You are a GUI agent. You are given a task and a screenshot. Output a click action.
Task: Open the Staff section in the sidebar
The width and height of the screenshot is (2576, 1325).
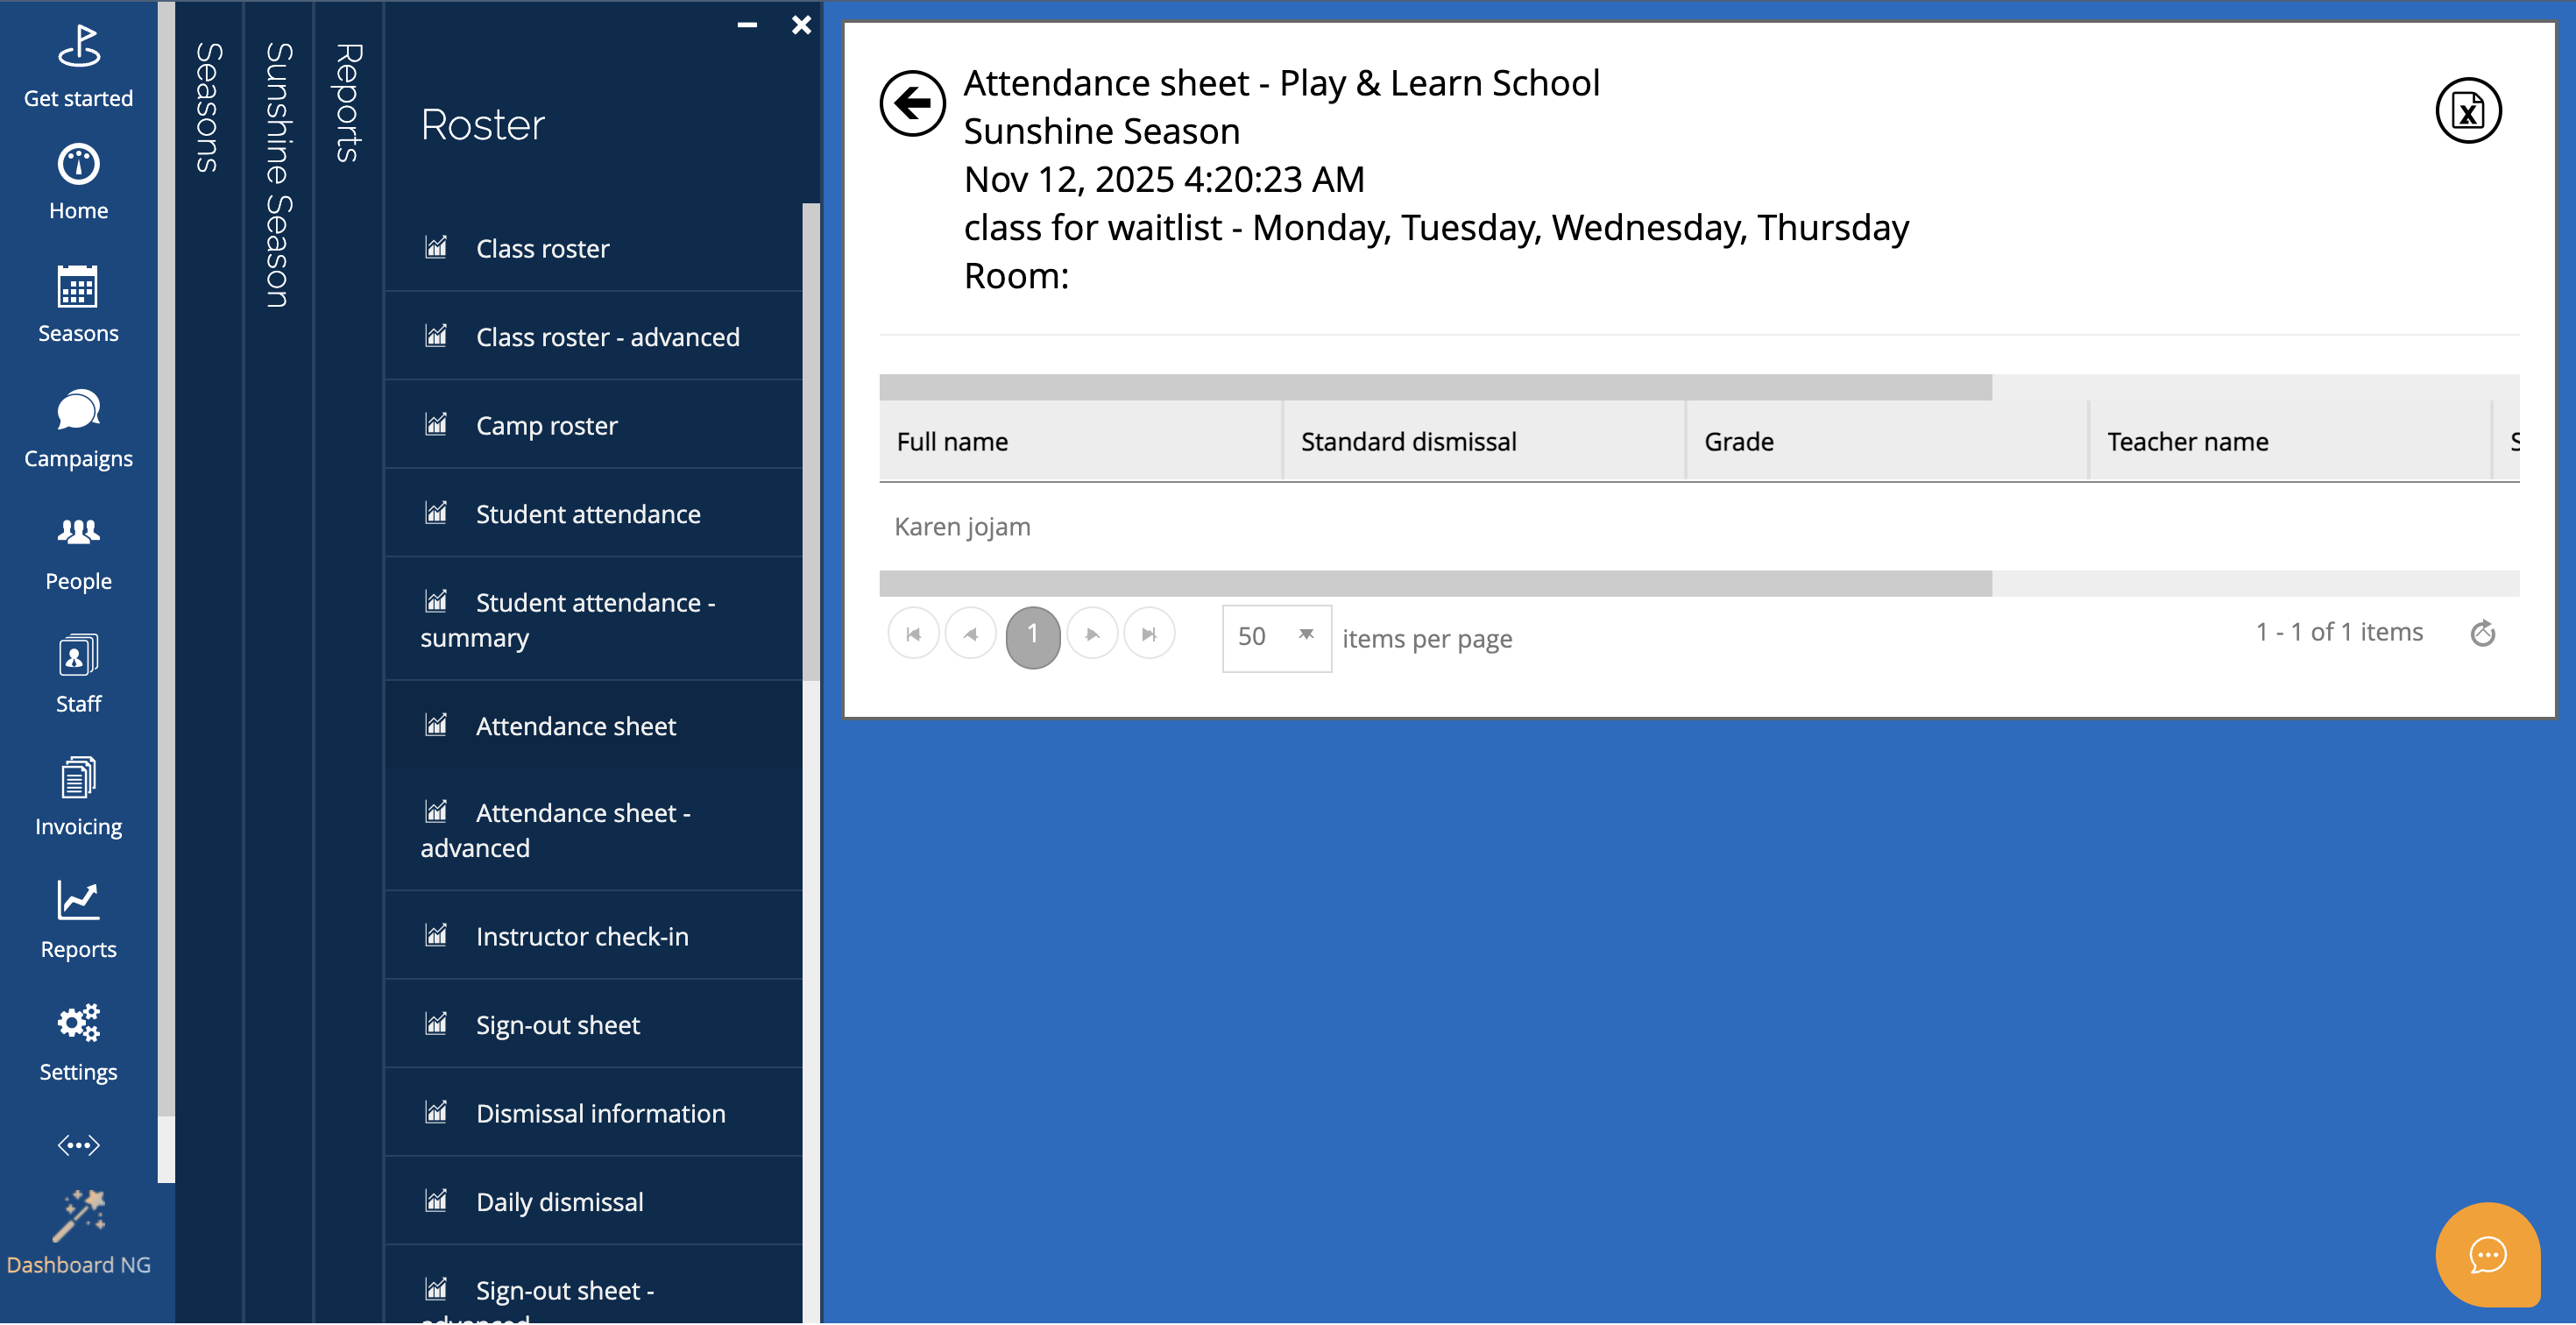tap(78, 675)
